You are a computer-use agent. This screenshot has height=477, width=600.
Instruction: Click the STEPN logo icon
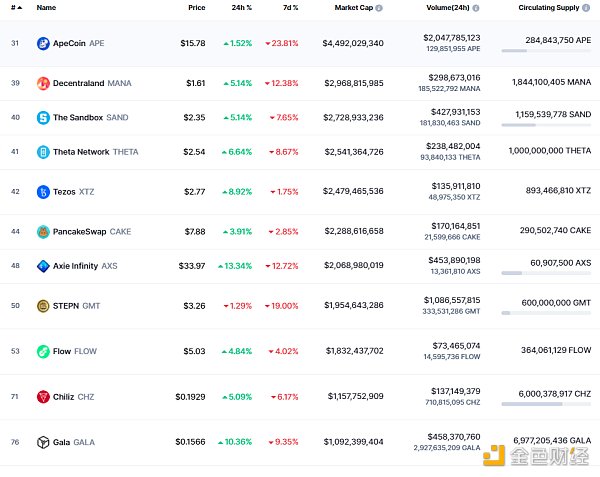coord(43,306)
